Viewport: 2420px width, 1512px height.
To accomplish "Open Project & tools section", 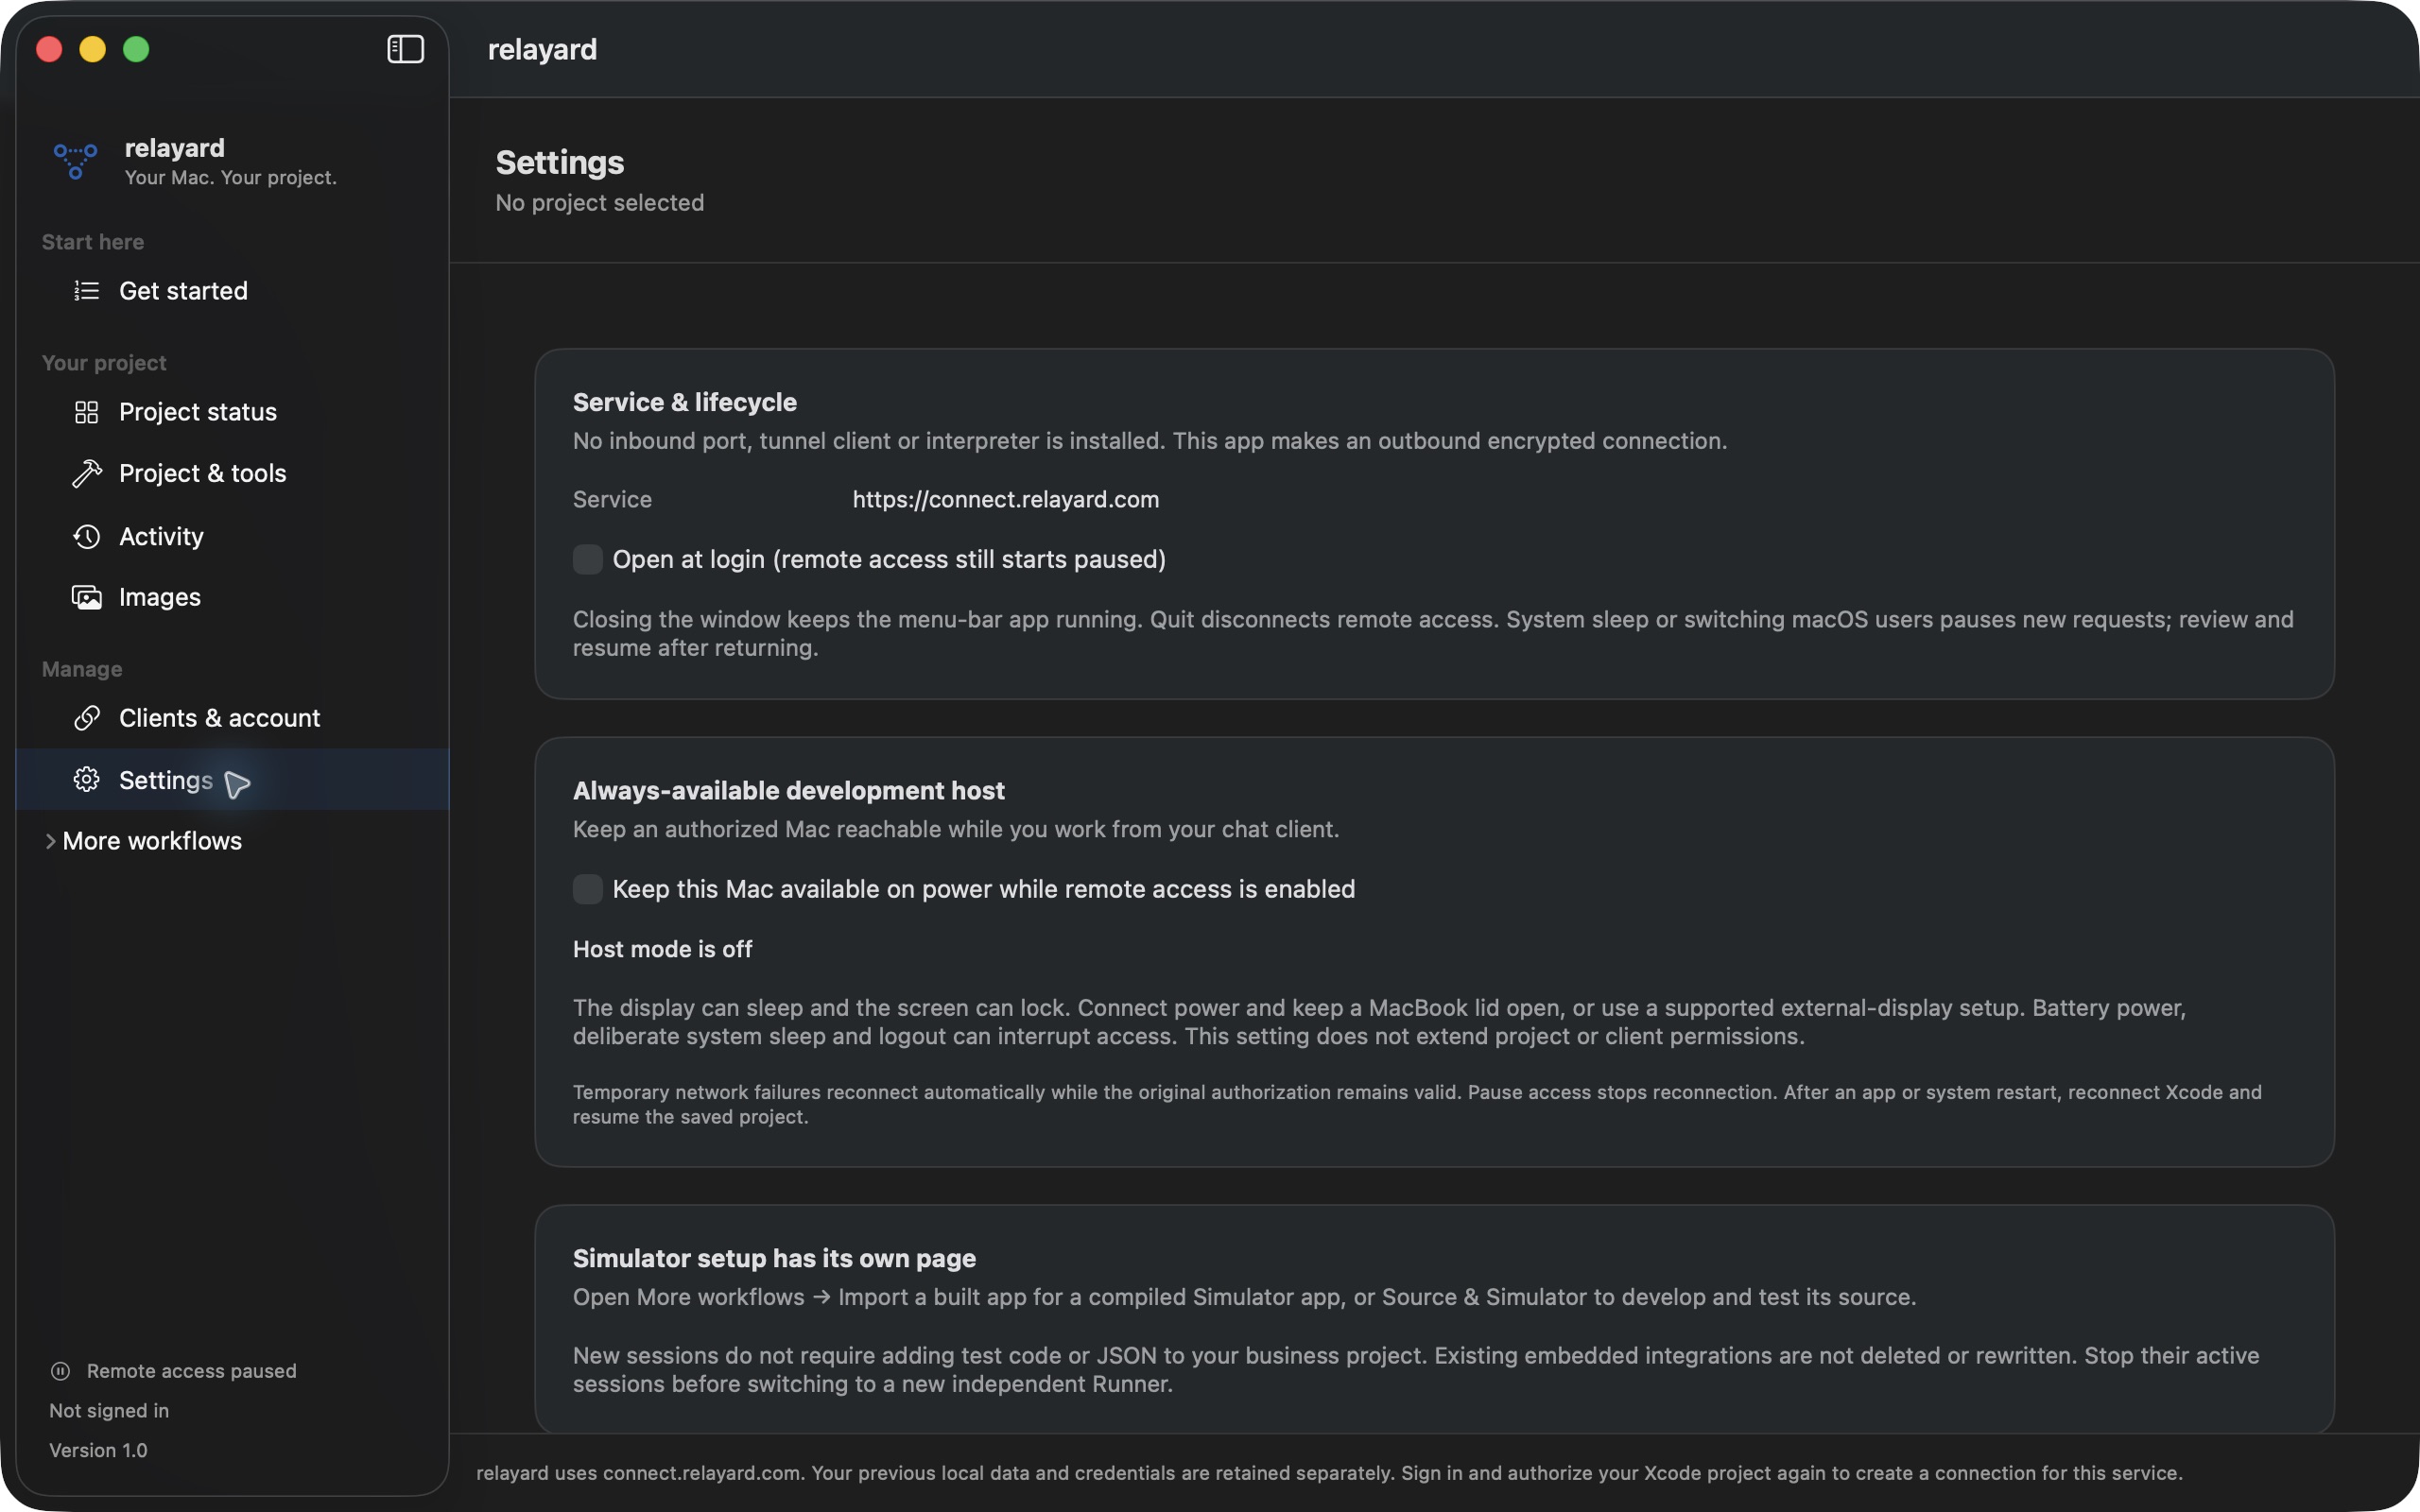I will [x=232, y=473].
